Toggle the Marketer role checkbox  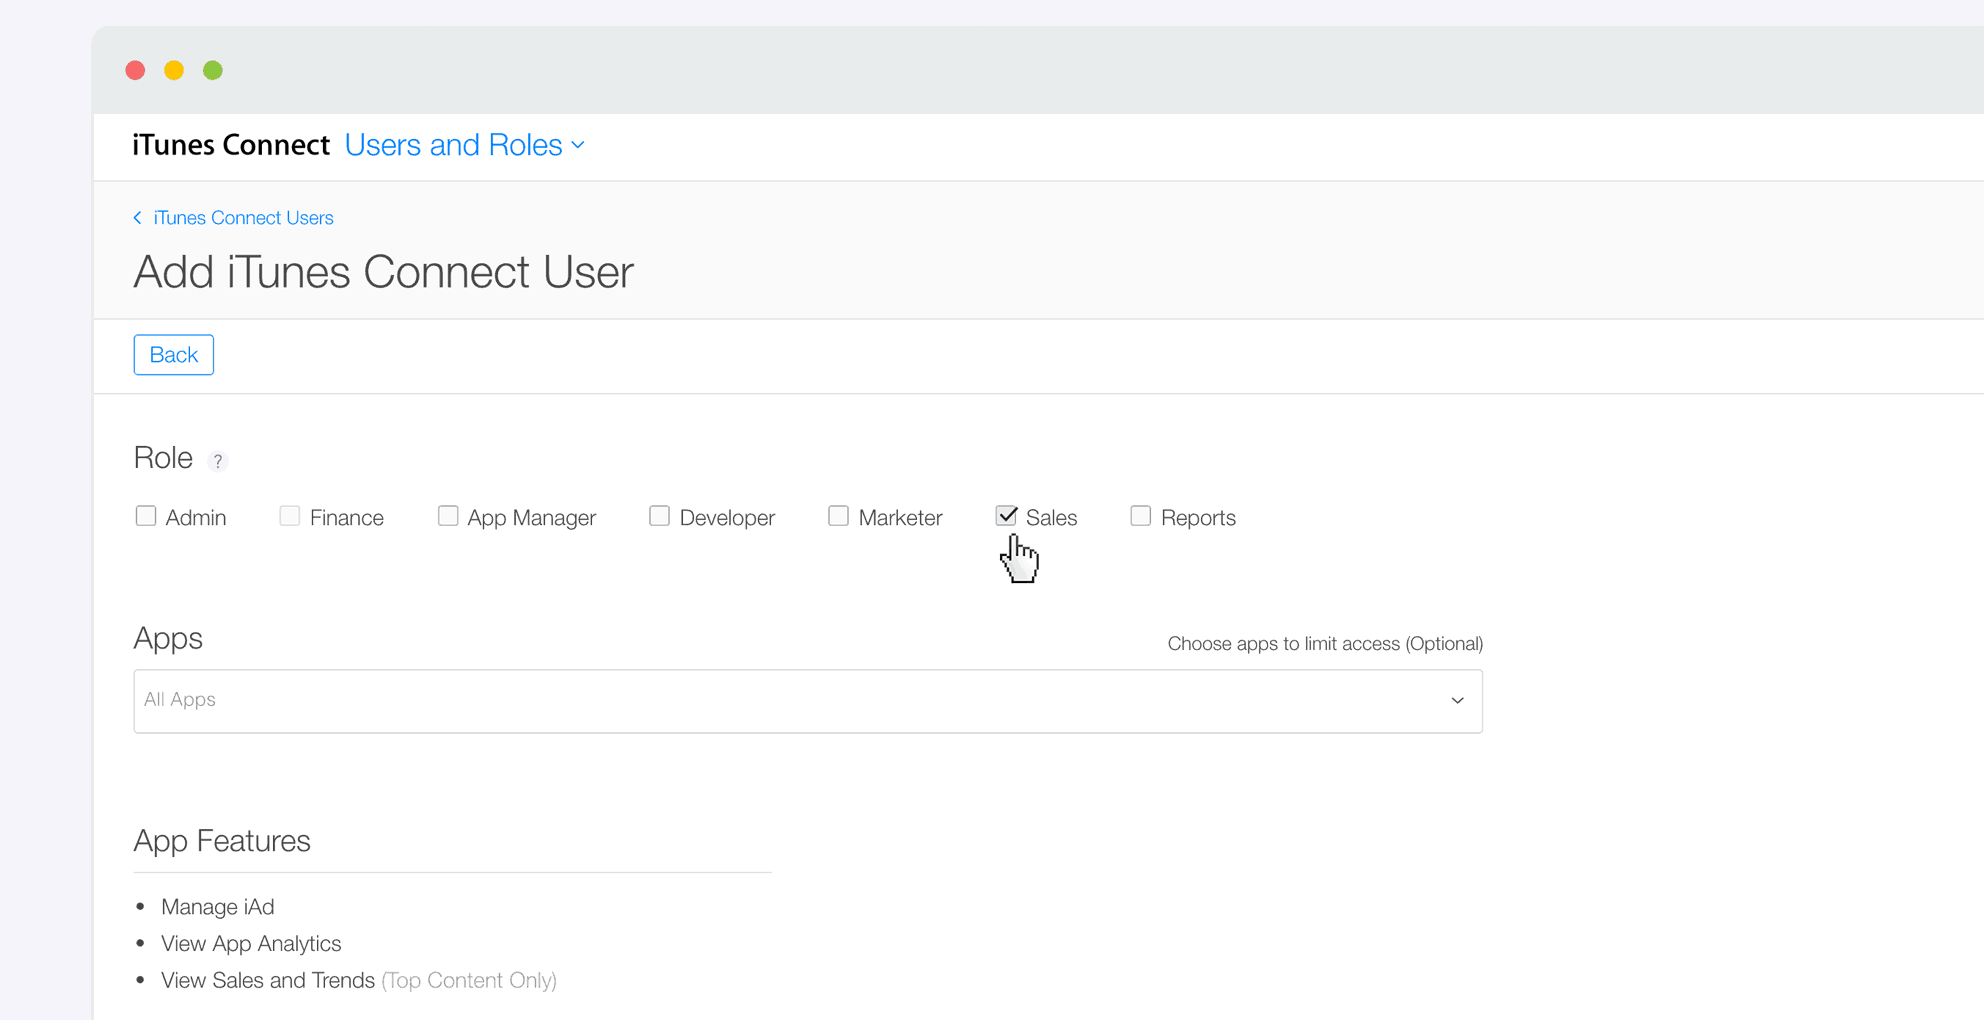point(838,516)
